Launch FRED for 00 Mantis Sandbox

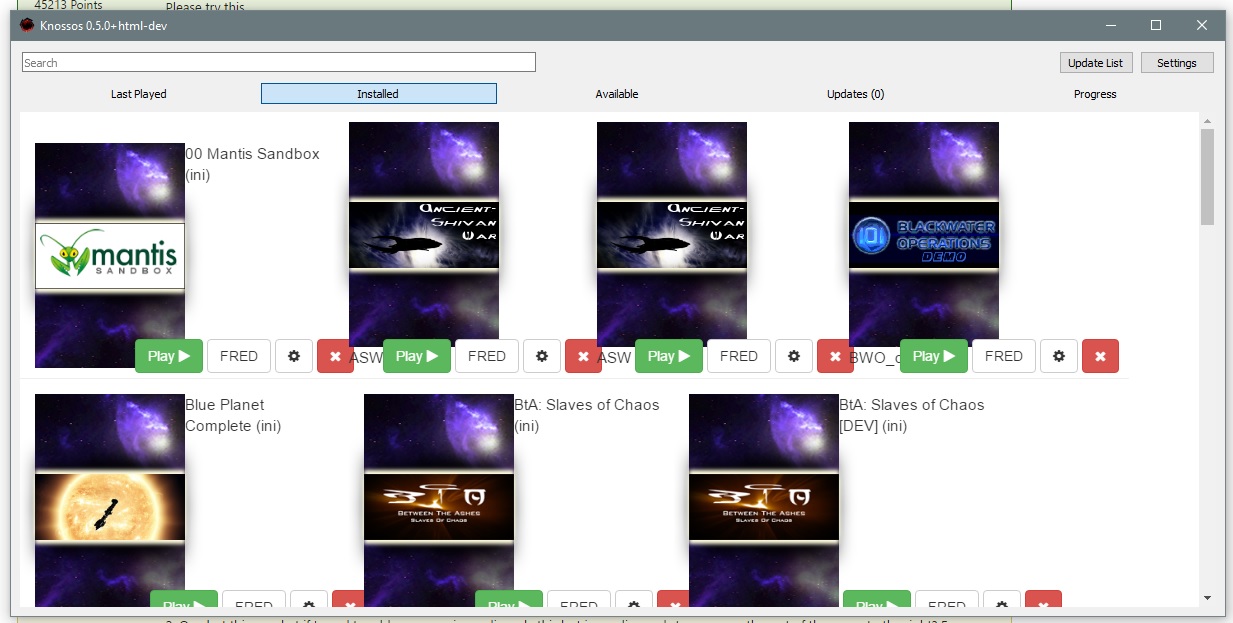tap(239, 356)
